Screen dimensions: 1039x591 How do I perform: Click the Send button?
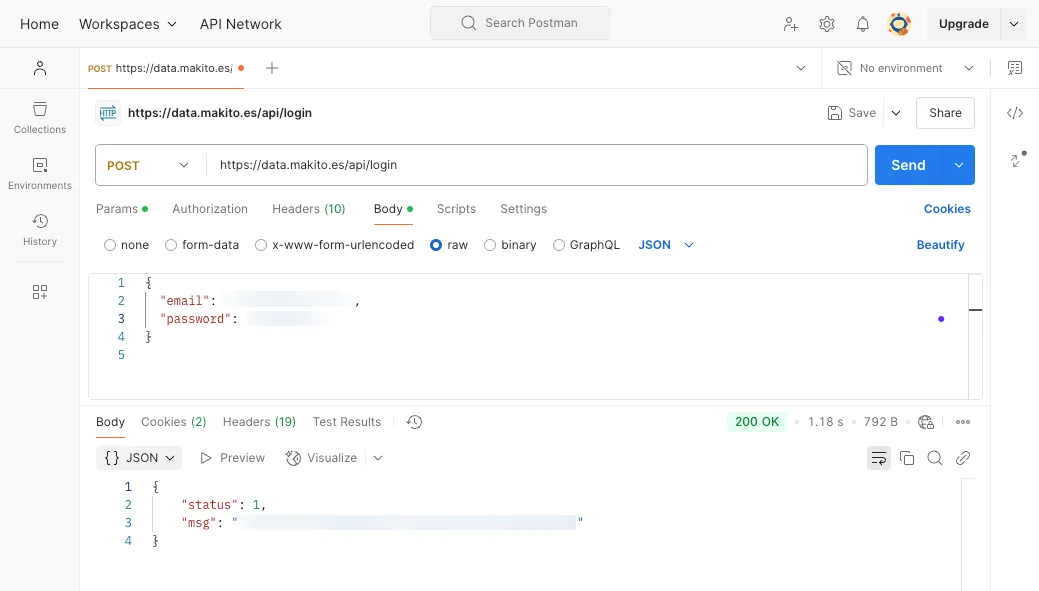click(907, 164)
